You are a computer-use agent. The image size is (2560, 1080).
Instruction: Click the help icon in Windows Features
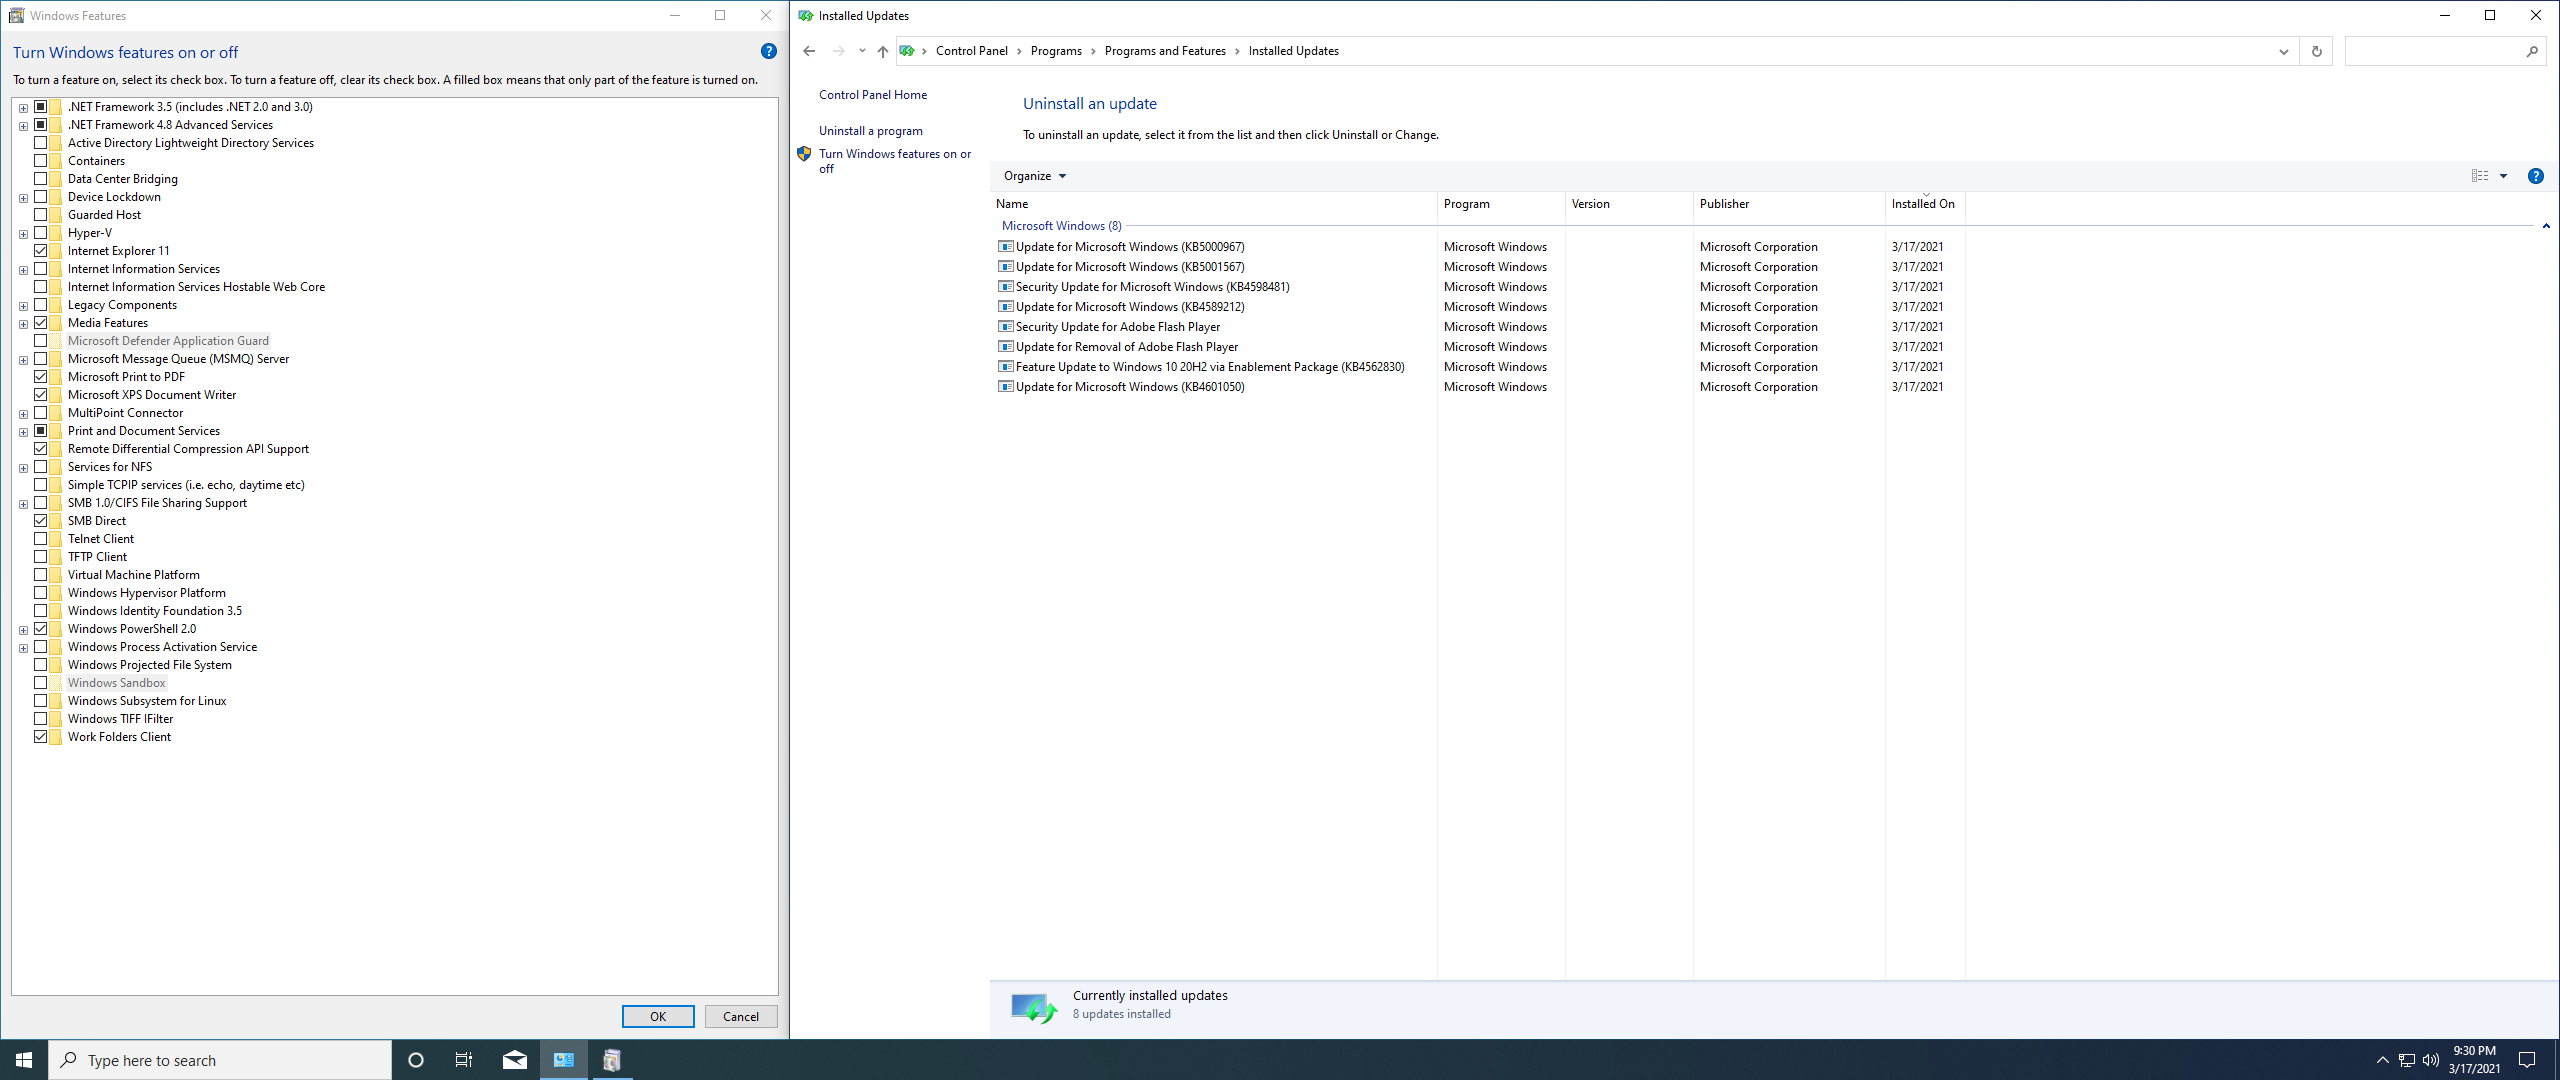(x=768, y=51)
